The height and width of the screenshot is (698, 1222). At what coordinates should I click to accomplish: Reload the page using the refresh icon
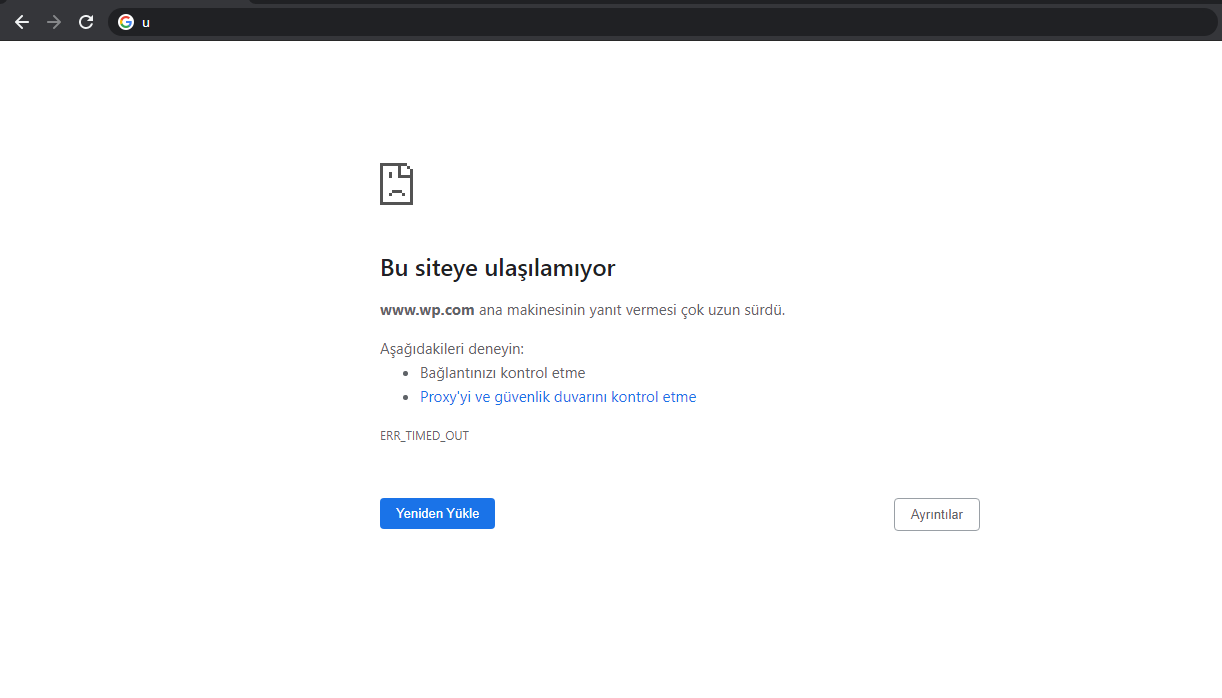86,22
